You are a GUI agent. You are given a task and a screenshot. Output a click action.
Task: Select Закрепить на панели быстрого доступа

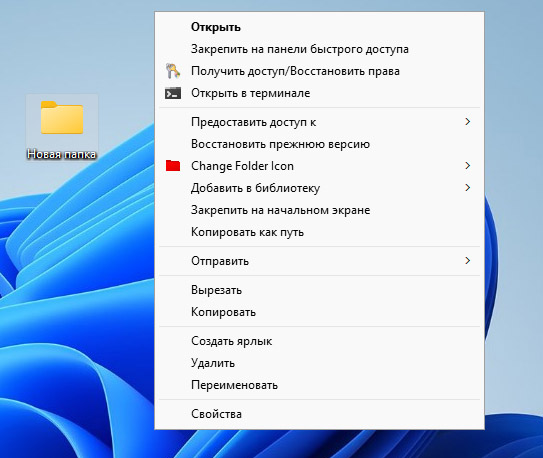point(319,49)
